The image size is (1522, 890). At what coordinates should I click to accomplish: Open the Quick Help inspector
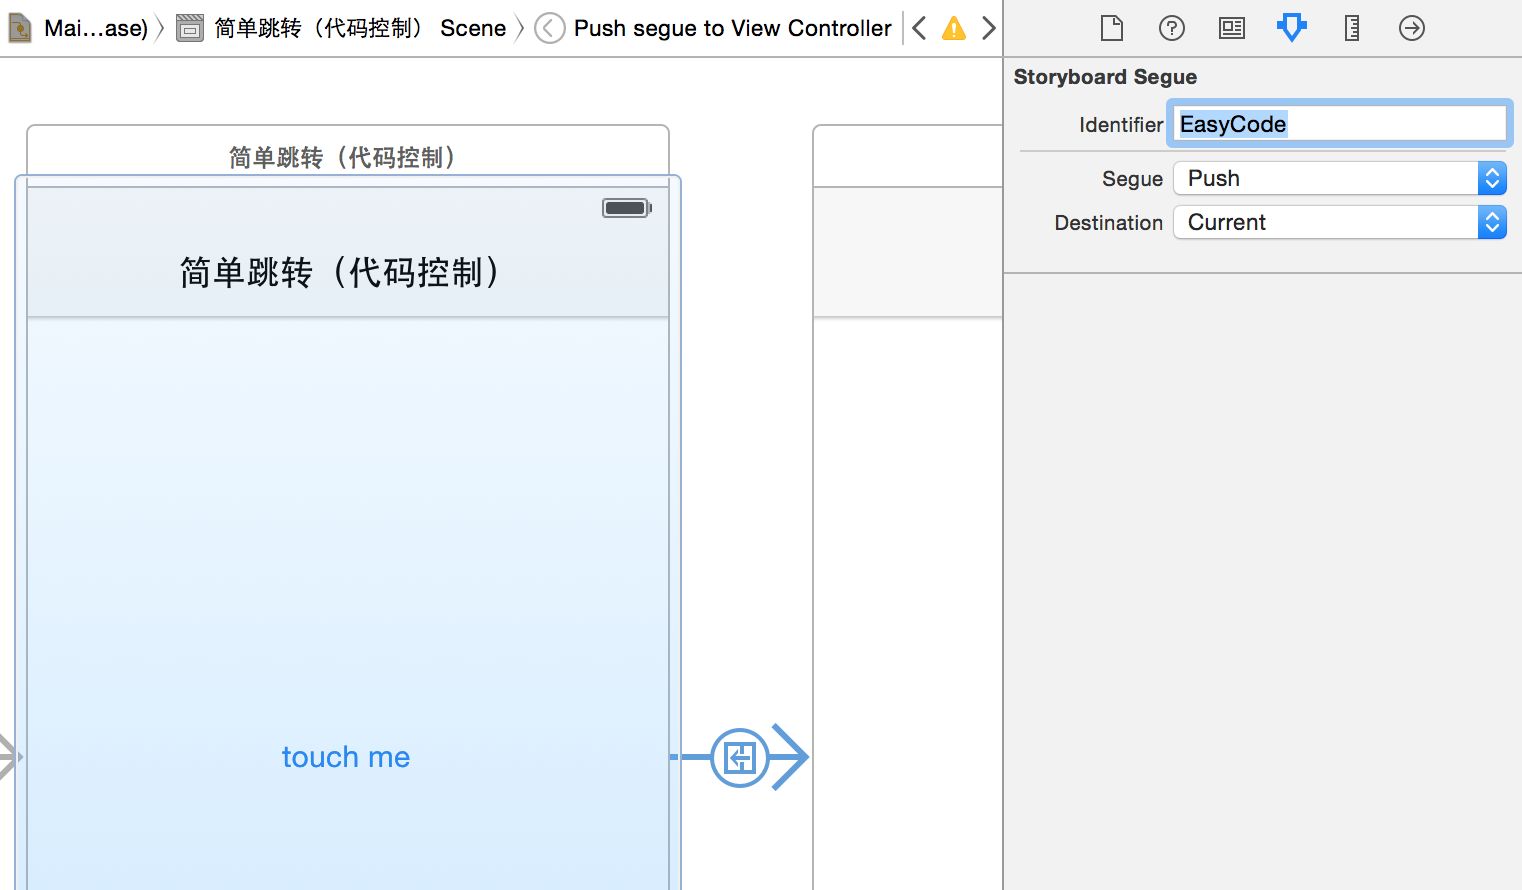point(1172,28)
